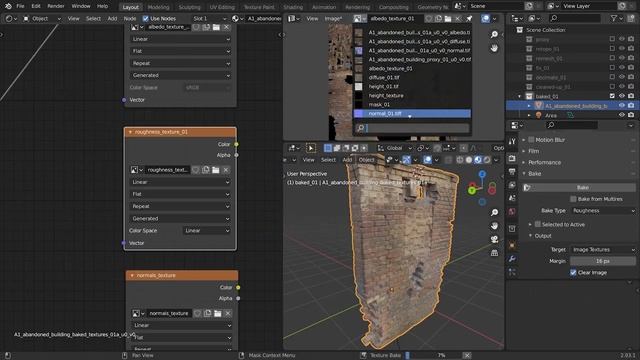Enable the Selected to Active checkbox
The height and width of the screenshot is (360, 640).
click(538, 224)
